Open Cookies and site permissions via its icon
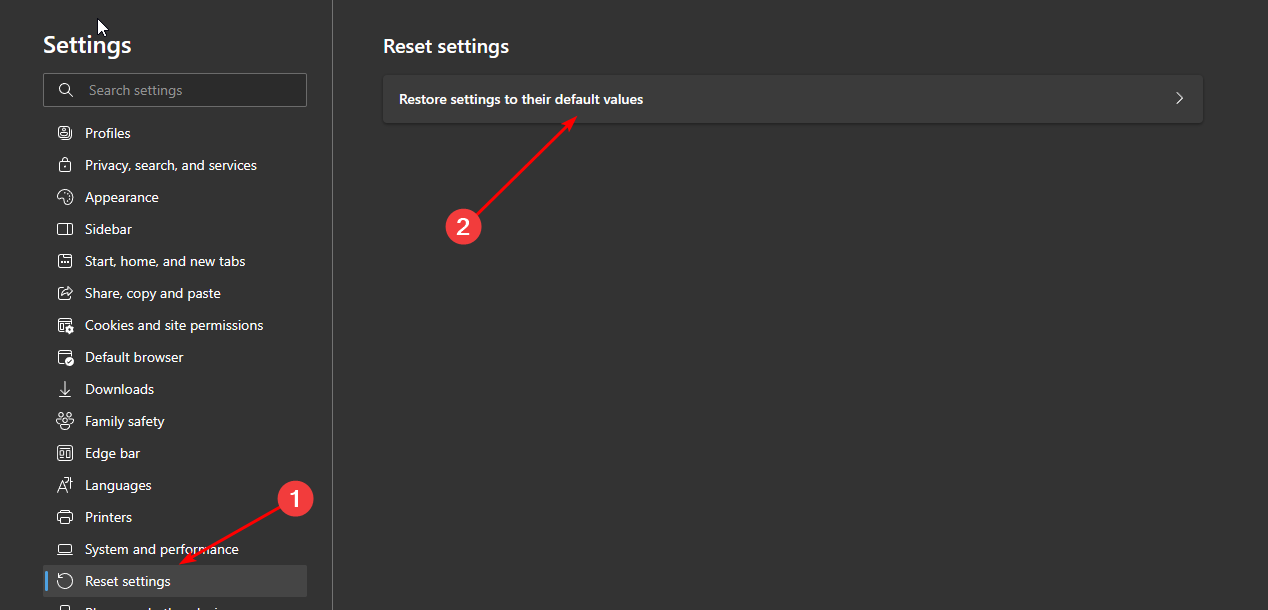This screenshot has height=610, width=1268. click(65, 324)
